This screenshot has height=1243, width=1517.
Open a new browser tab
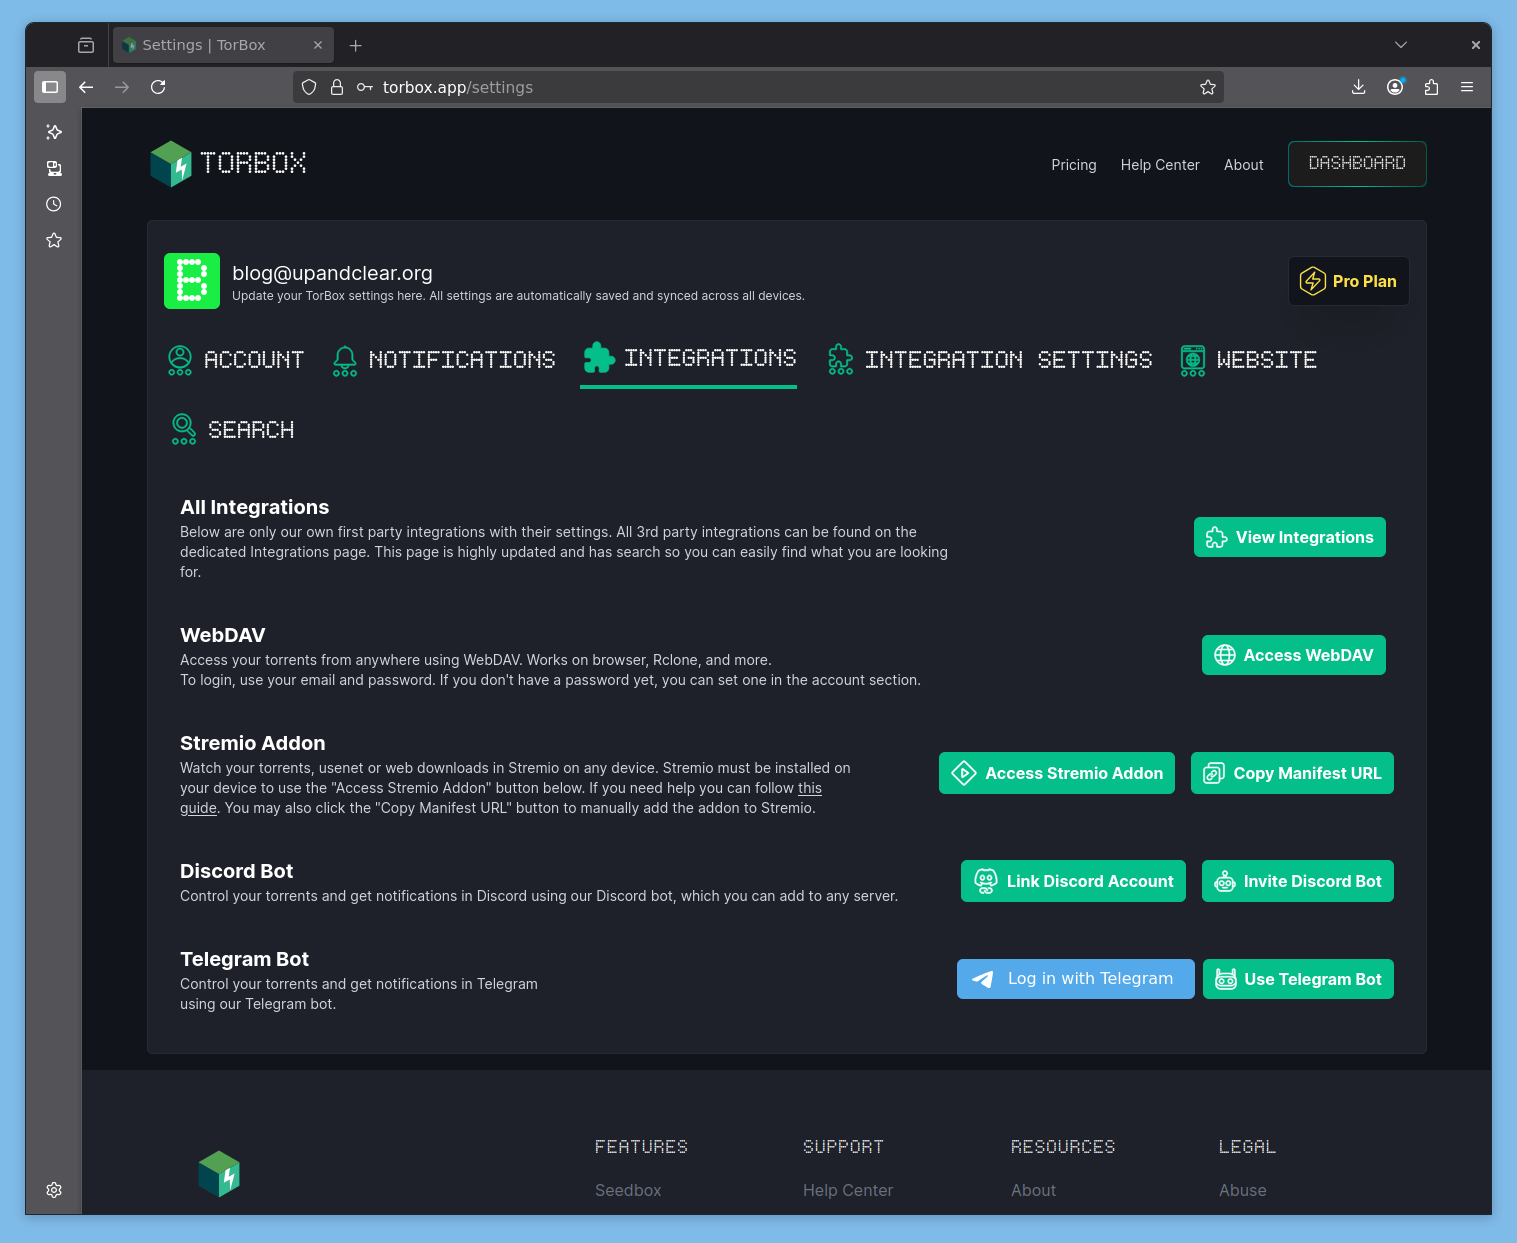click(x=356, y=45)
